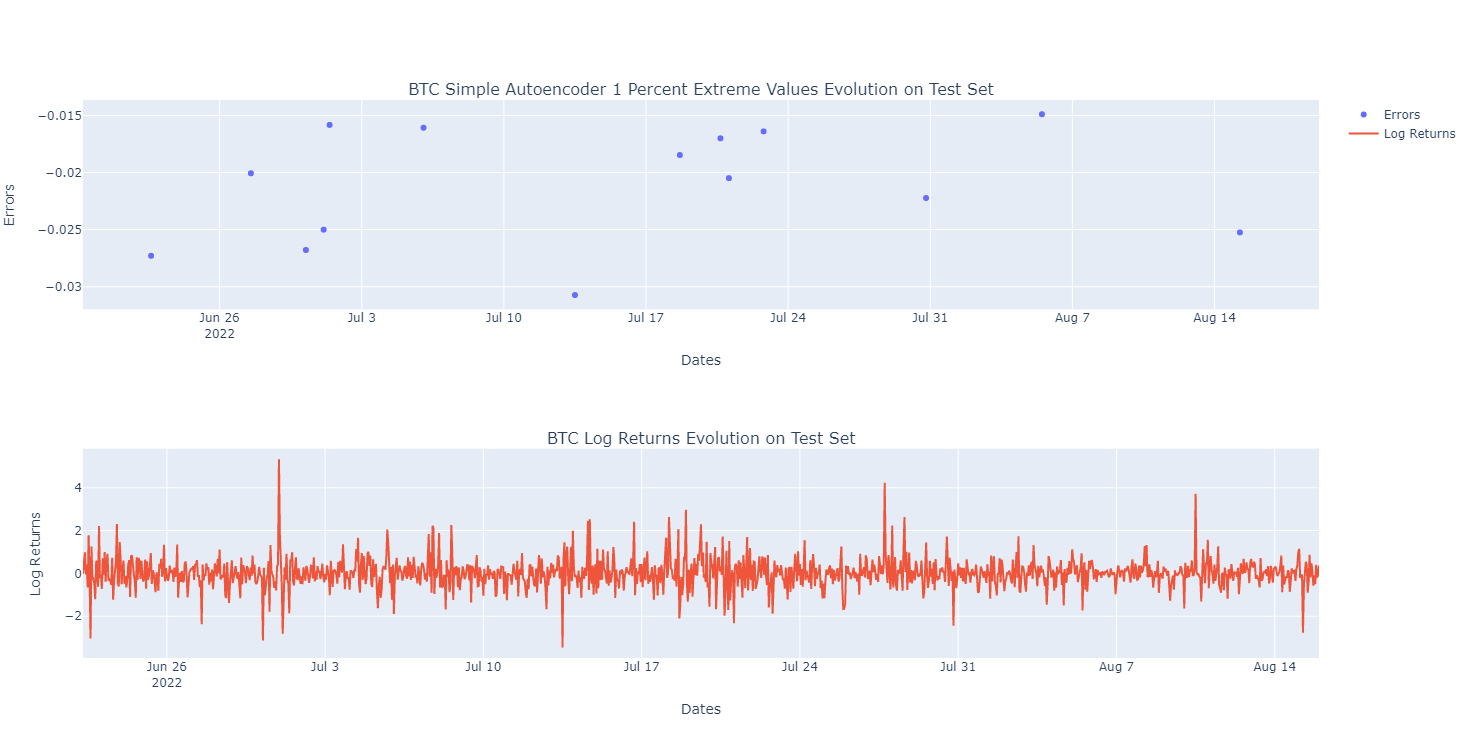This screenshot has height=737, width=1473.
Task: Select the leftmost error point before Jun 26
Action: pos(151,256)
